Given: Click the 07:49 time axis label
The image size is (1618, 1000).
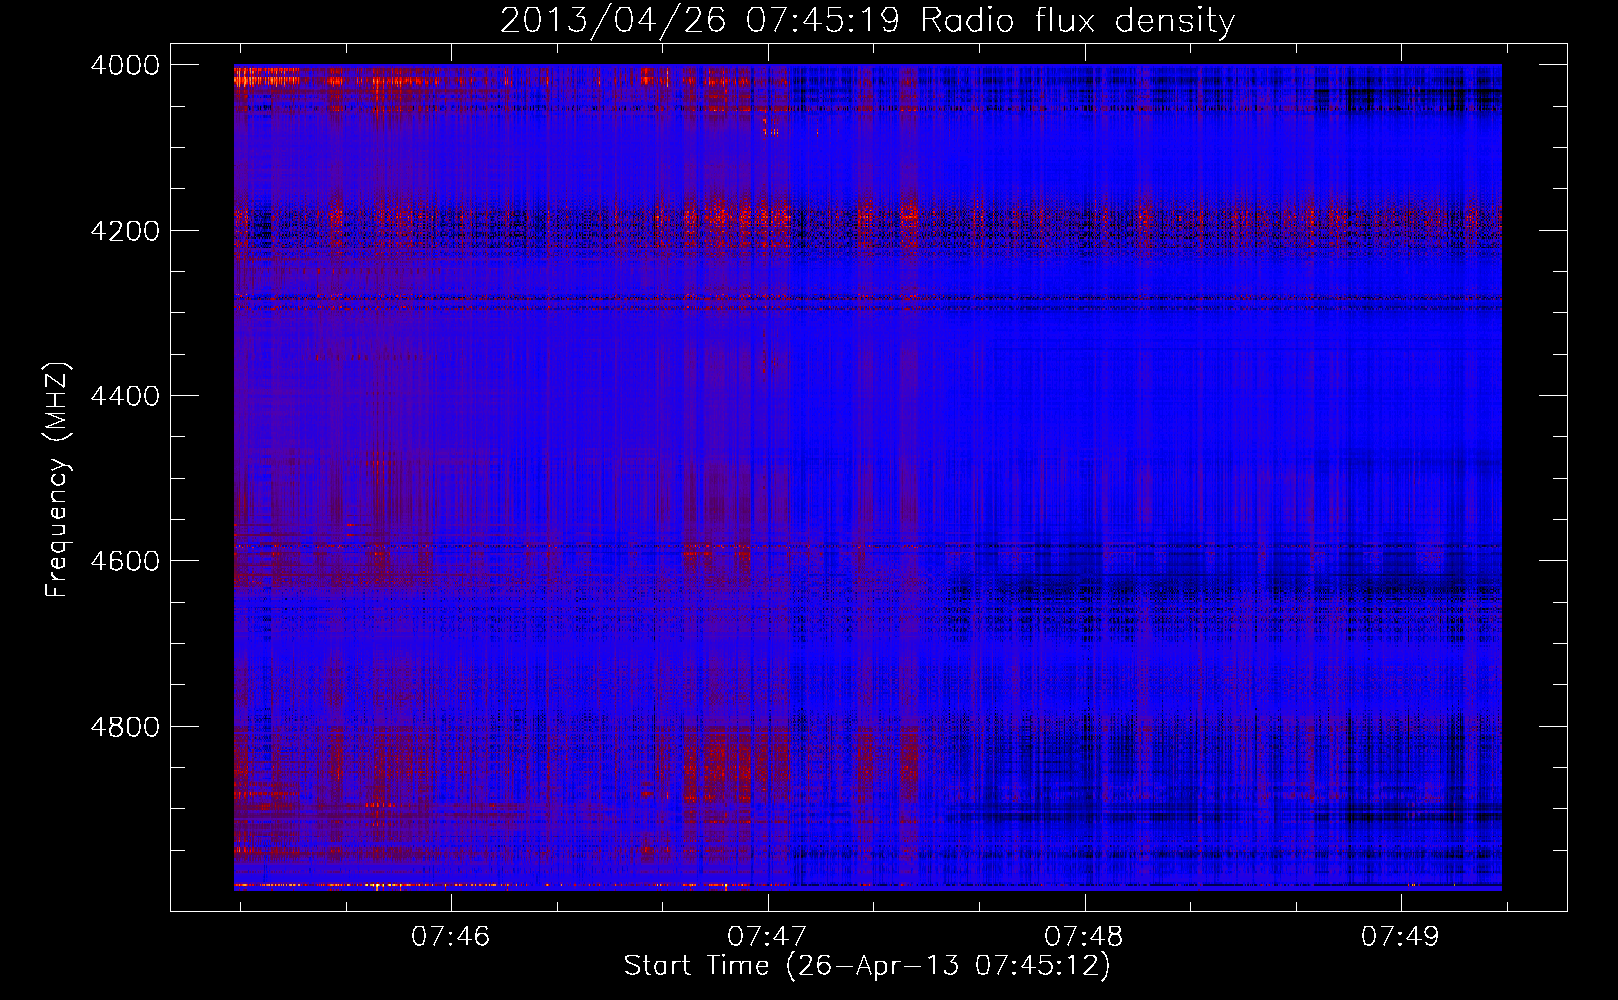Looking at the screenshot, I should tap(1400, 937).
